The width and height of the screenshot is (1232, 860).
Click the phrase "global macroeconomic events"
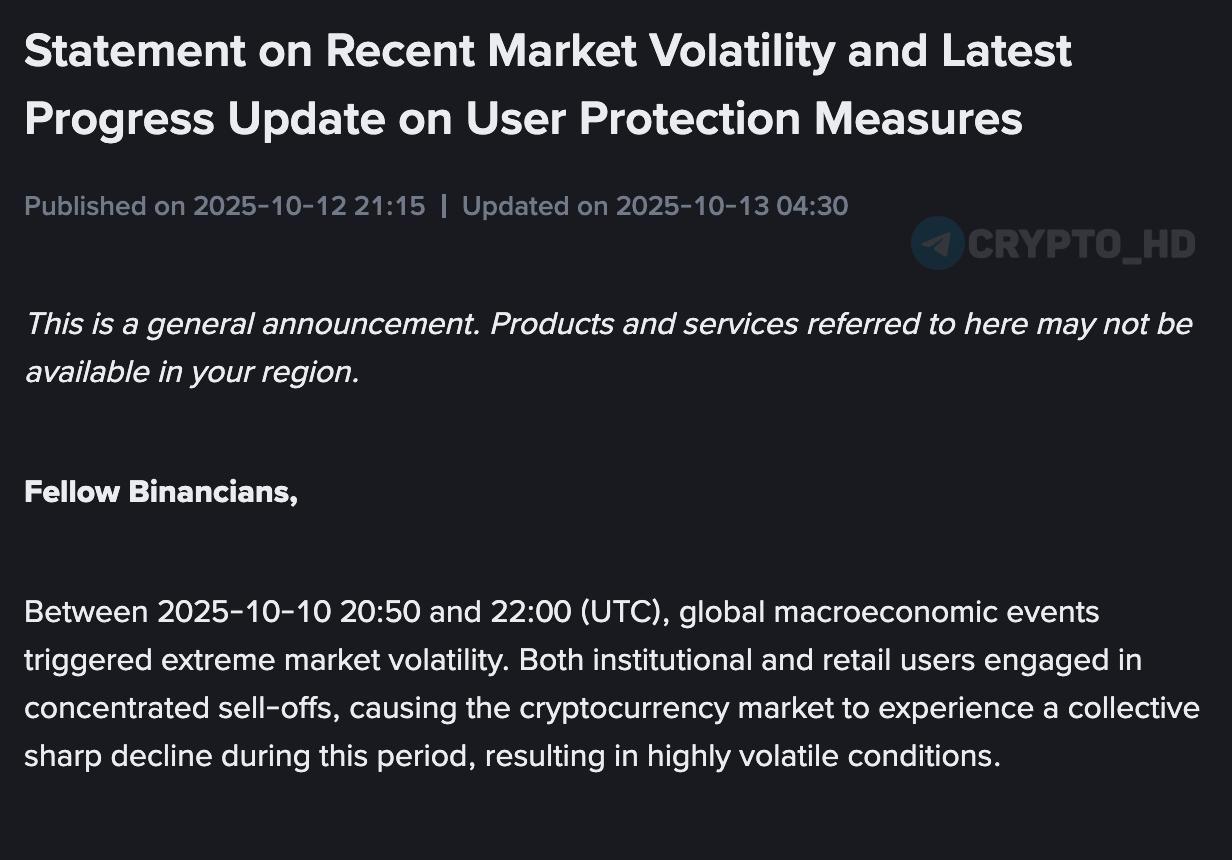click(x=889, y=612)
